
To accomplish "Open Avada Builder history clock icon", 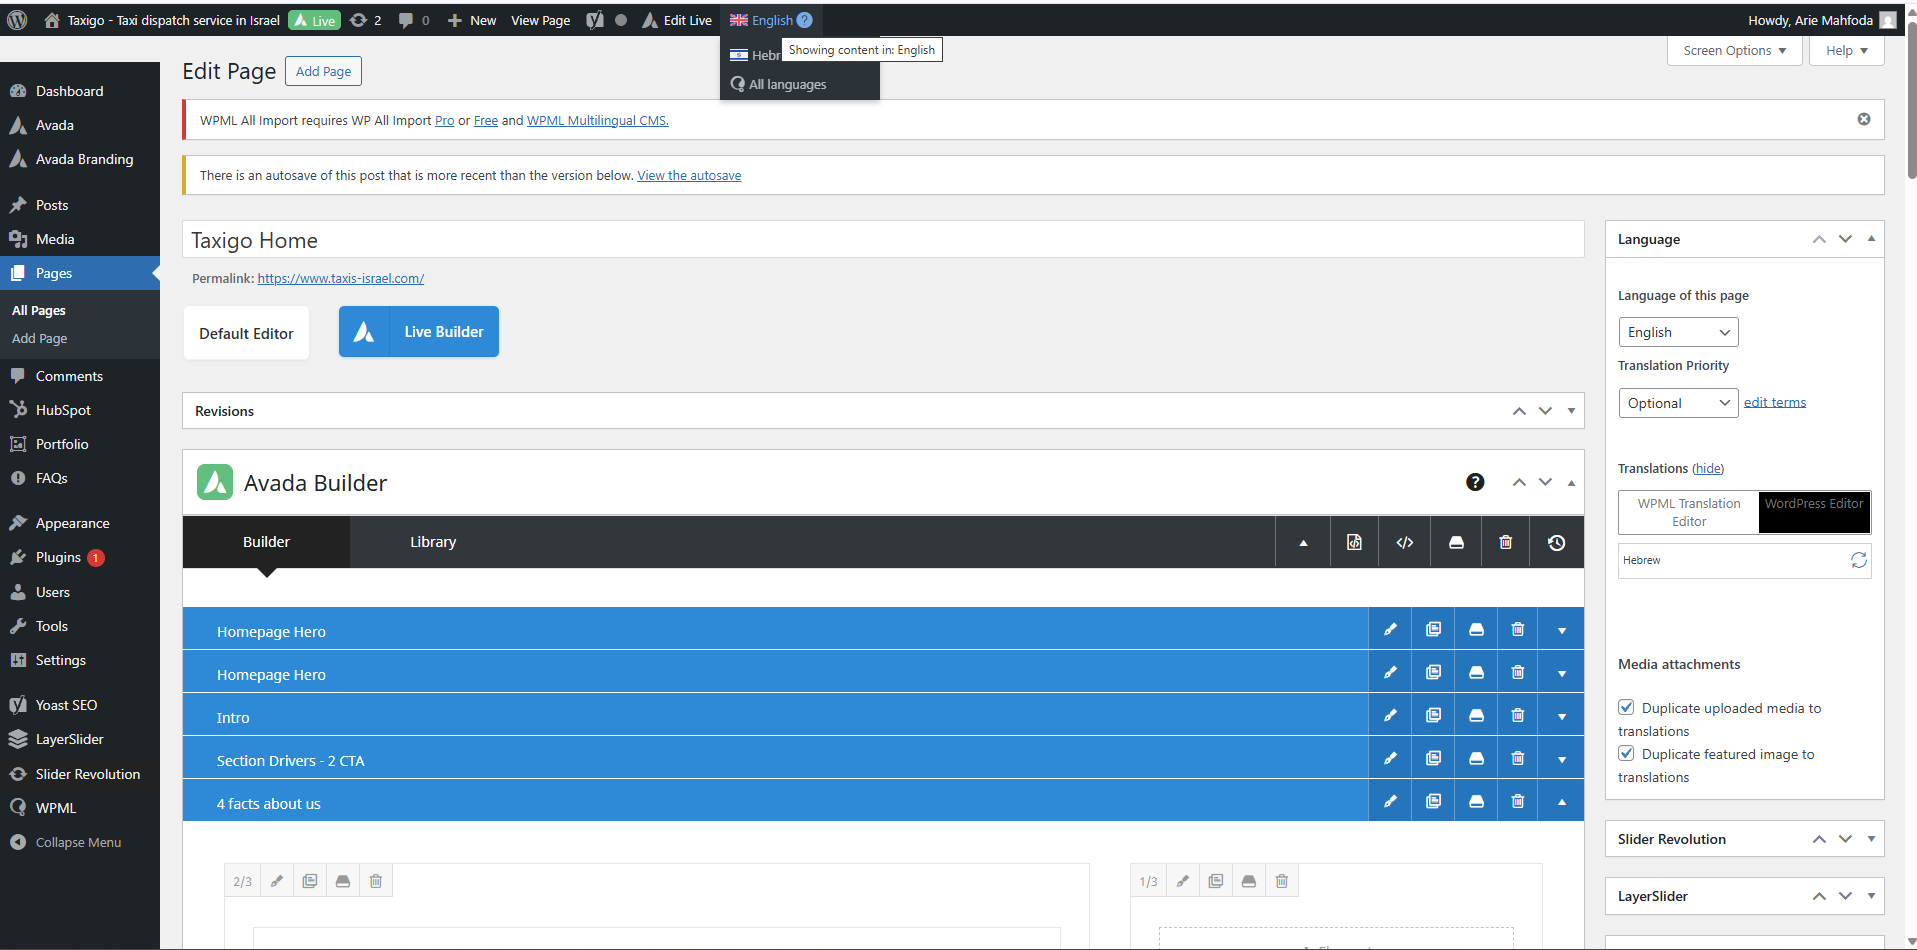I will pyautogui.click(x=1556, y=542).
